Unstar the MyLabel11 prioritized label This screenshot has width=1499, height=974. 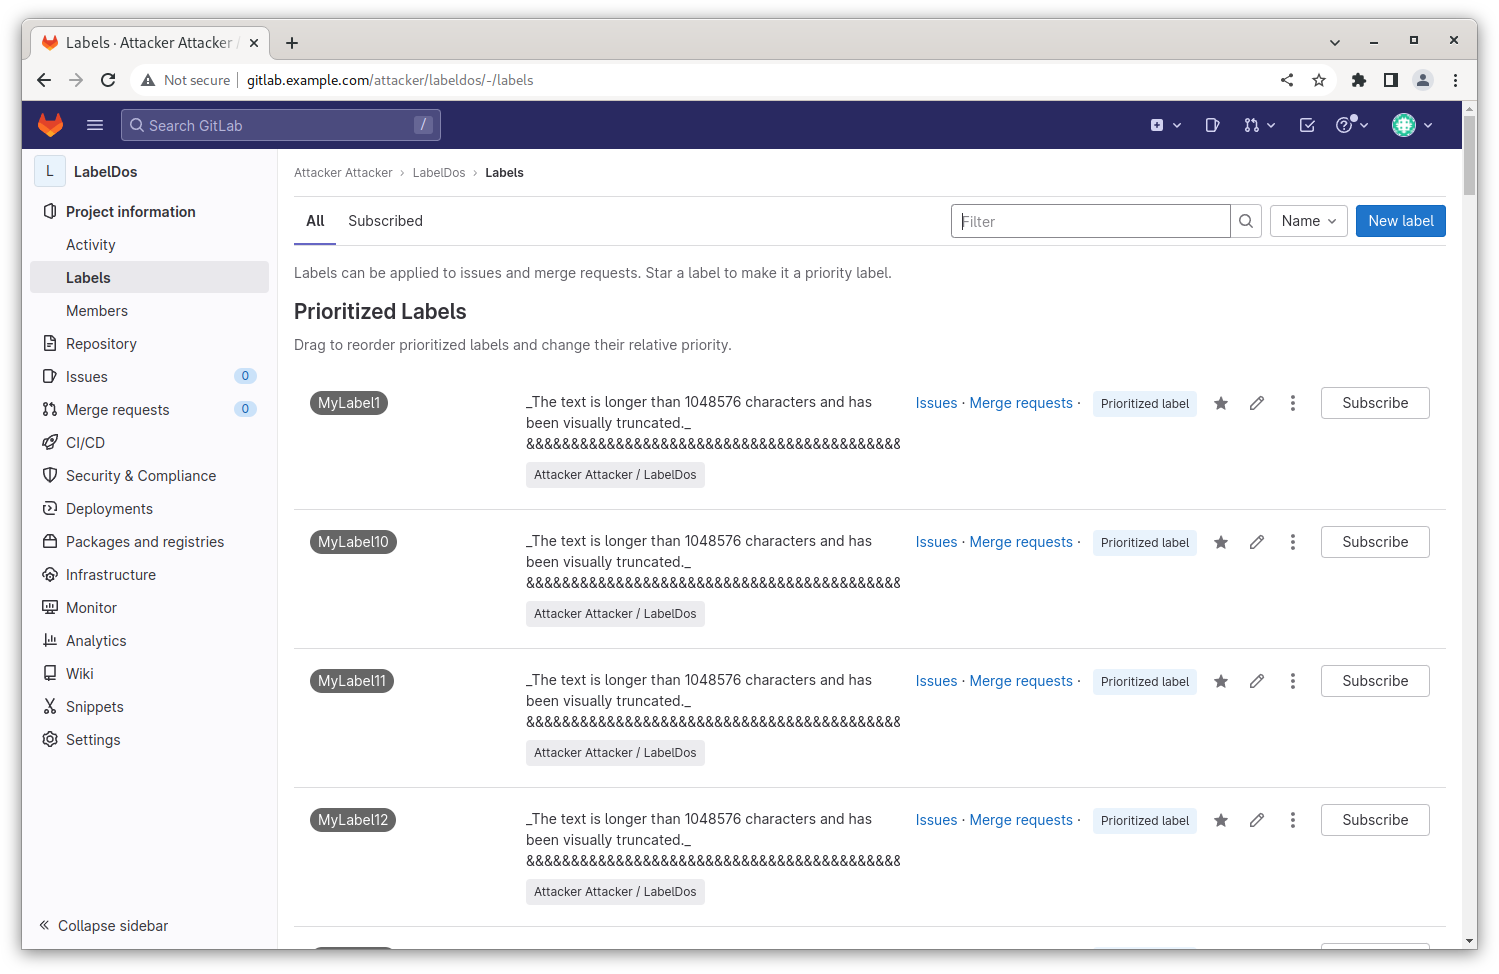[x=1221, y=681]
